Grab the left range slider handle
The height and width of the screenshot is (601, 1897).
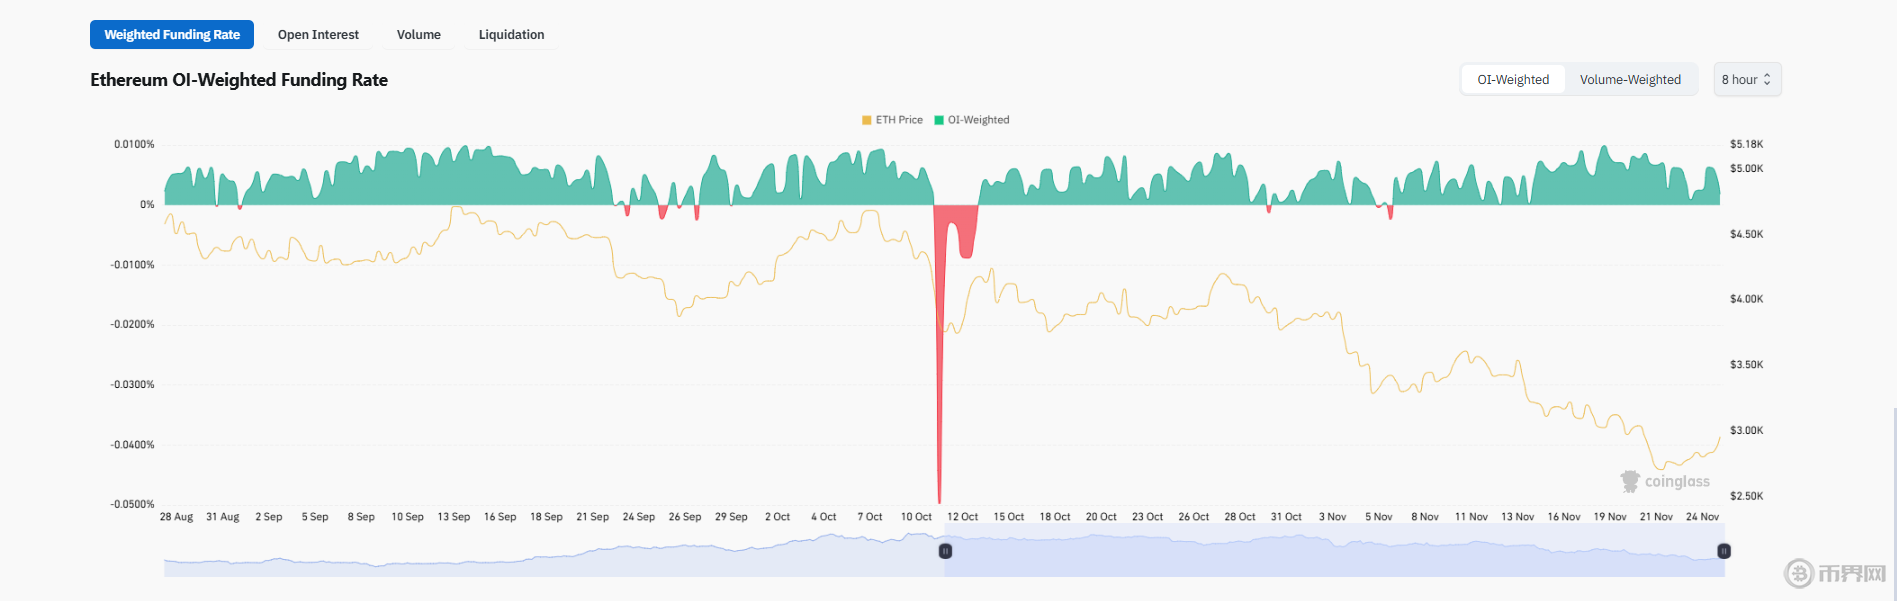(945, 551)
